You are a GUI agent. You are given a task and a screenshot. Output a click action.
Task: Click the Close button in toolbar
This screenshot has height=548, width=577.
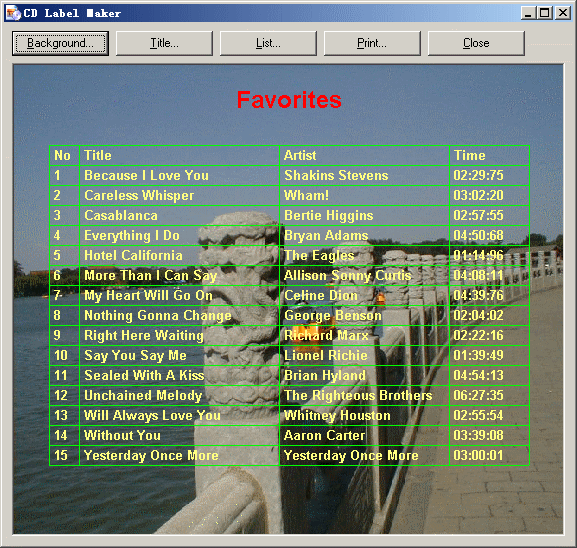click(x=476, y=43)
